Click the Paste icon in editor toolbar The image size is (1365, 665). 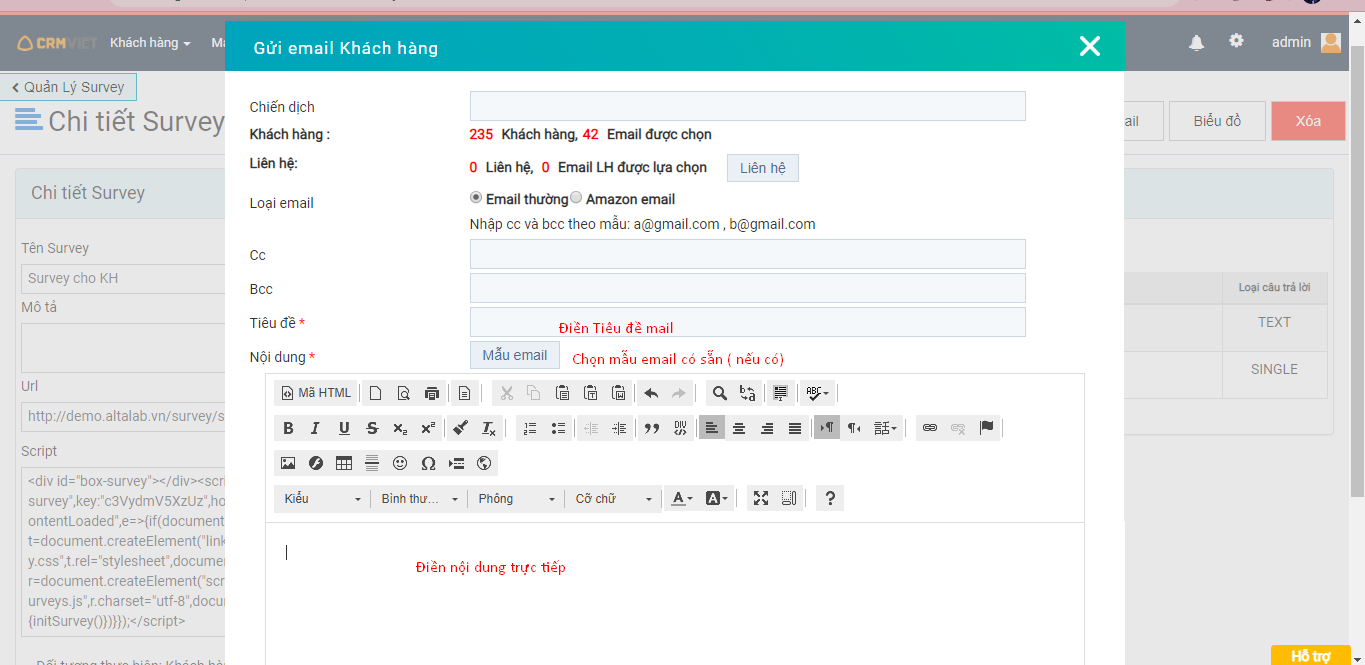coord(562,393)
